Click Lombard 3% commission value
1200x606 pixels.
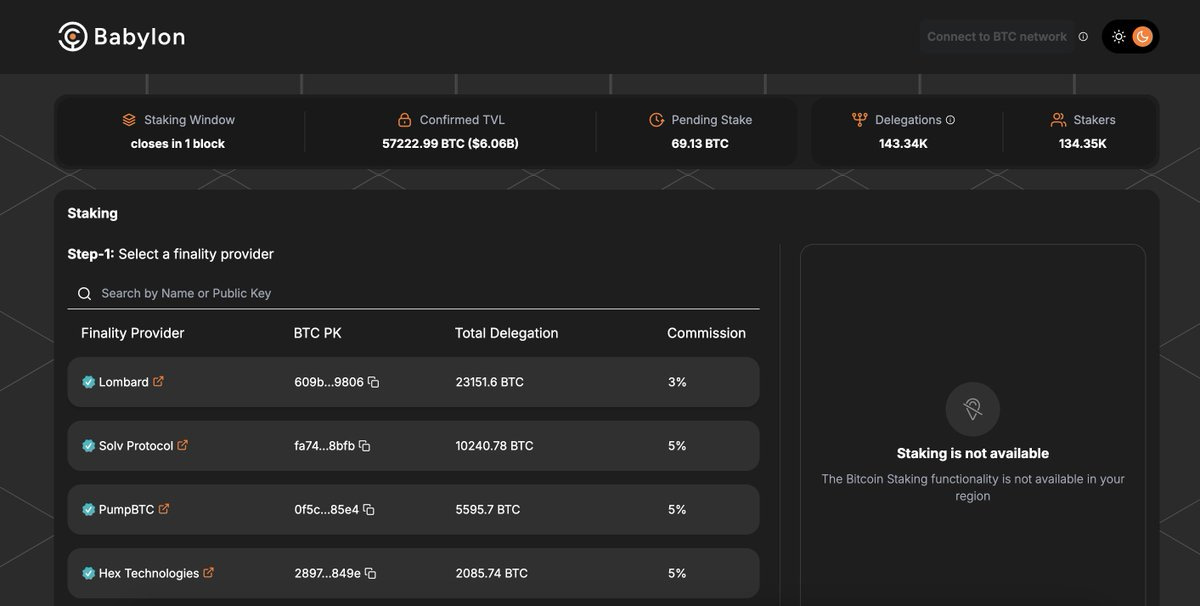tap(677, 382)
